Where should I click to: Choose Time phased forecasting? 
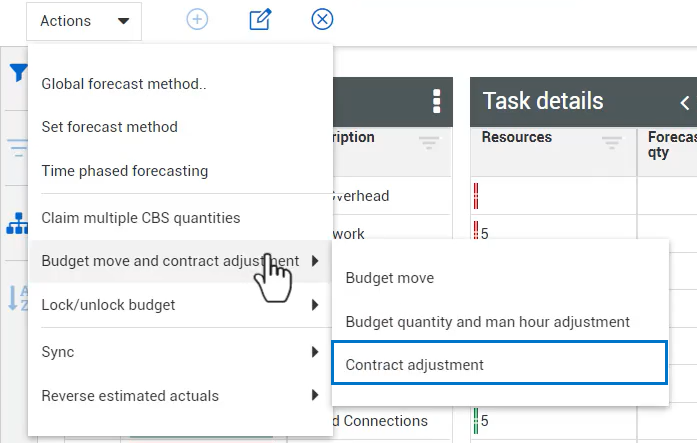tap(125, 171)
